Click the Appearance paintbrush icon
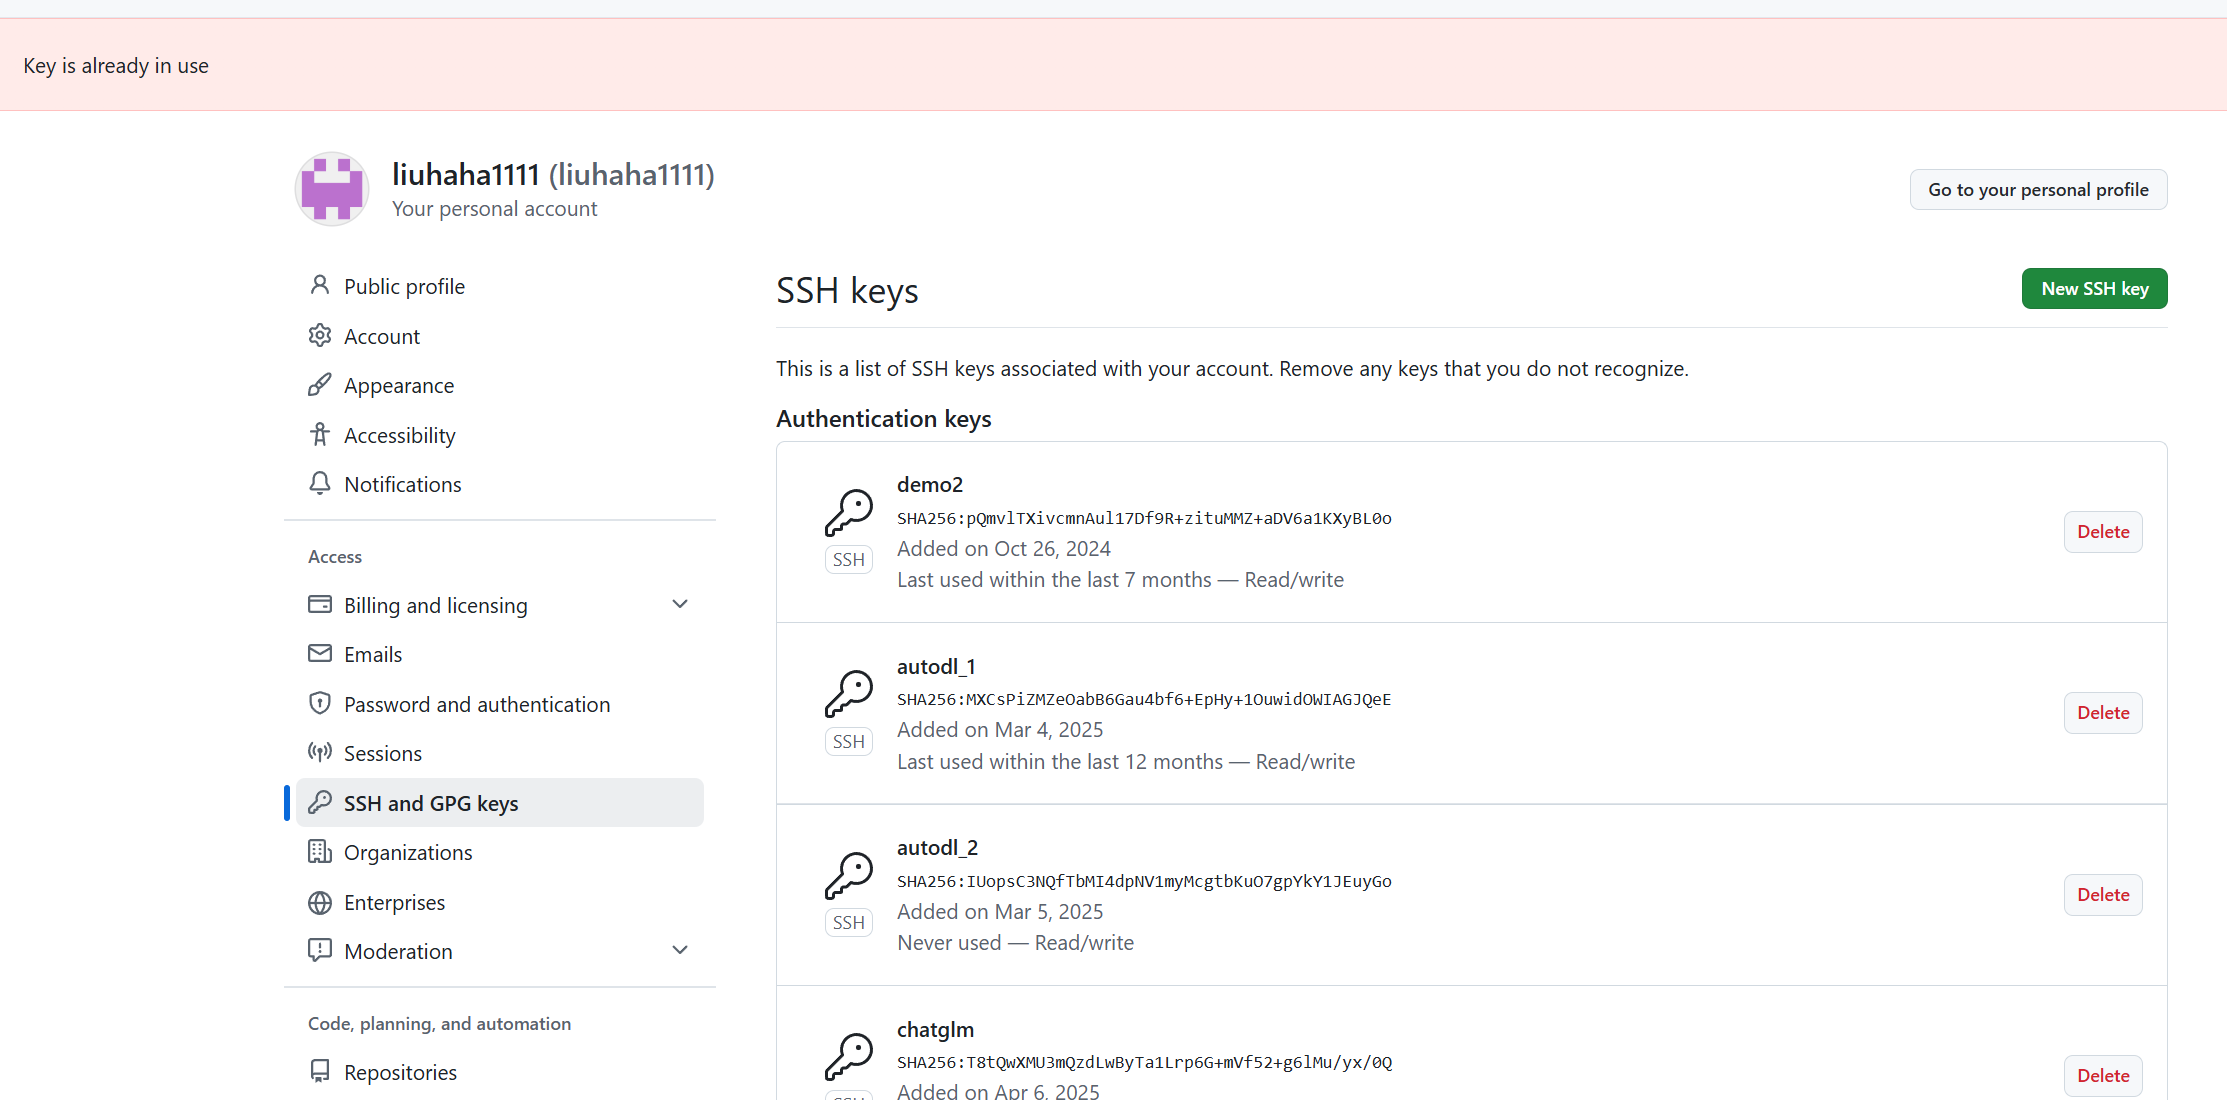2227x1100 pixels. tap(319, 385)
